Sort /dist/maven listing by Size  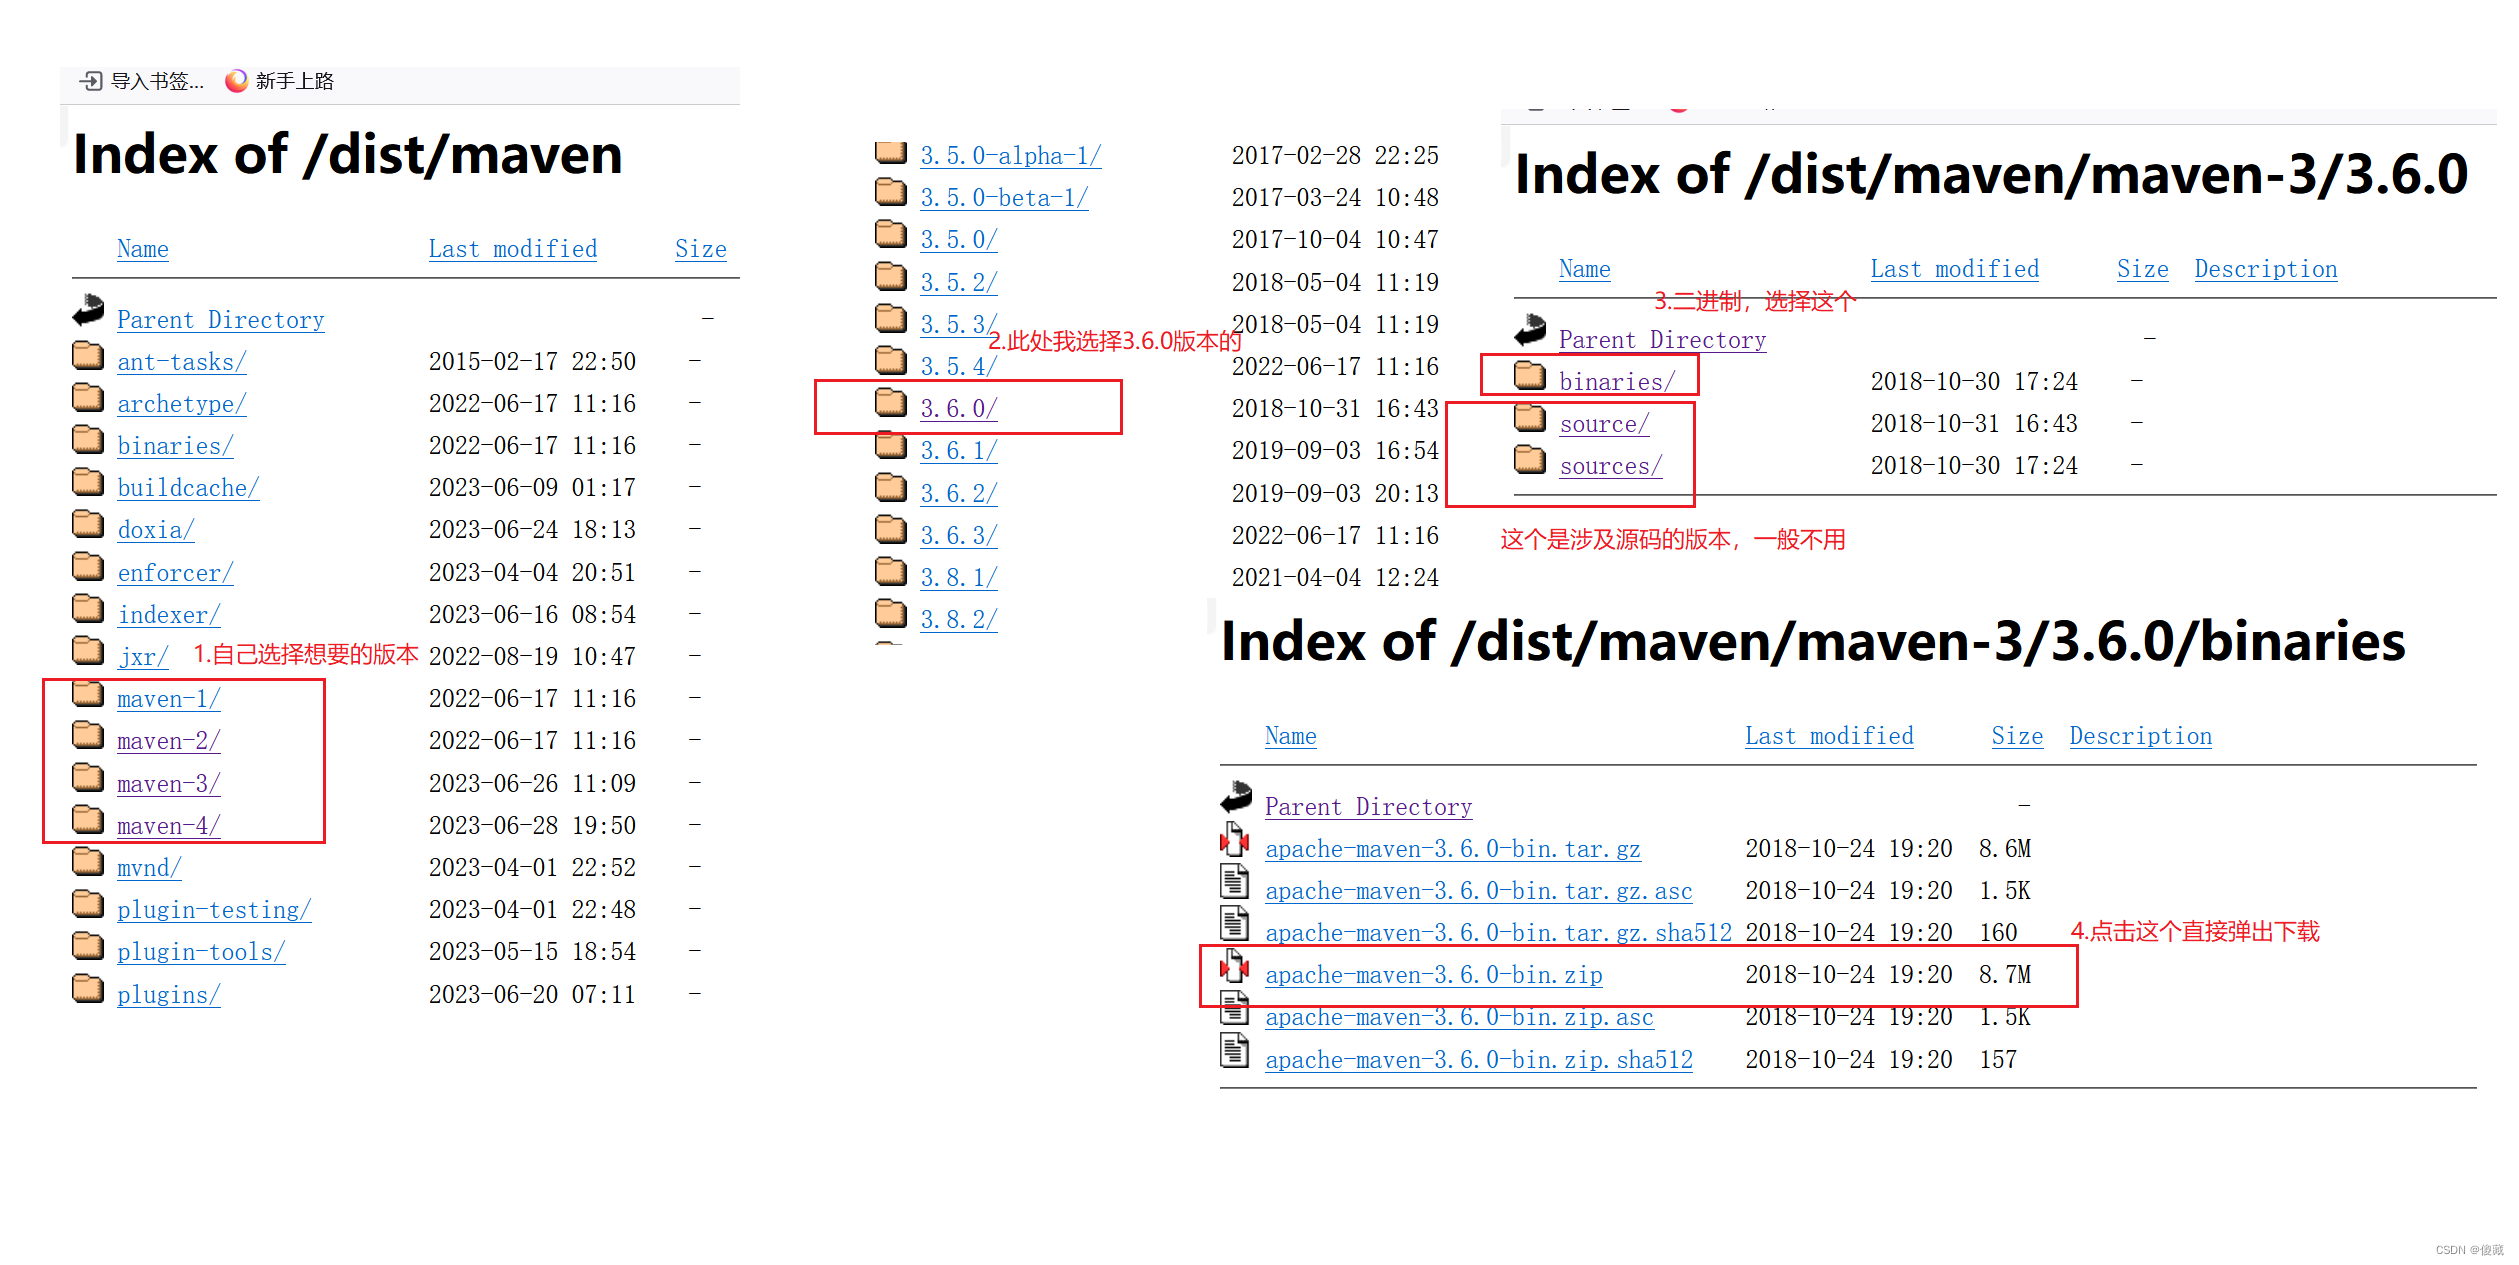(701, 249)
